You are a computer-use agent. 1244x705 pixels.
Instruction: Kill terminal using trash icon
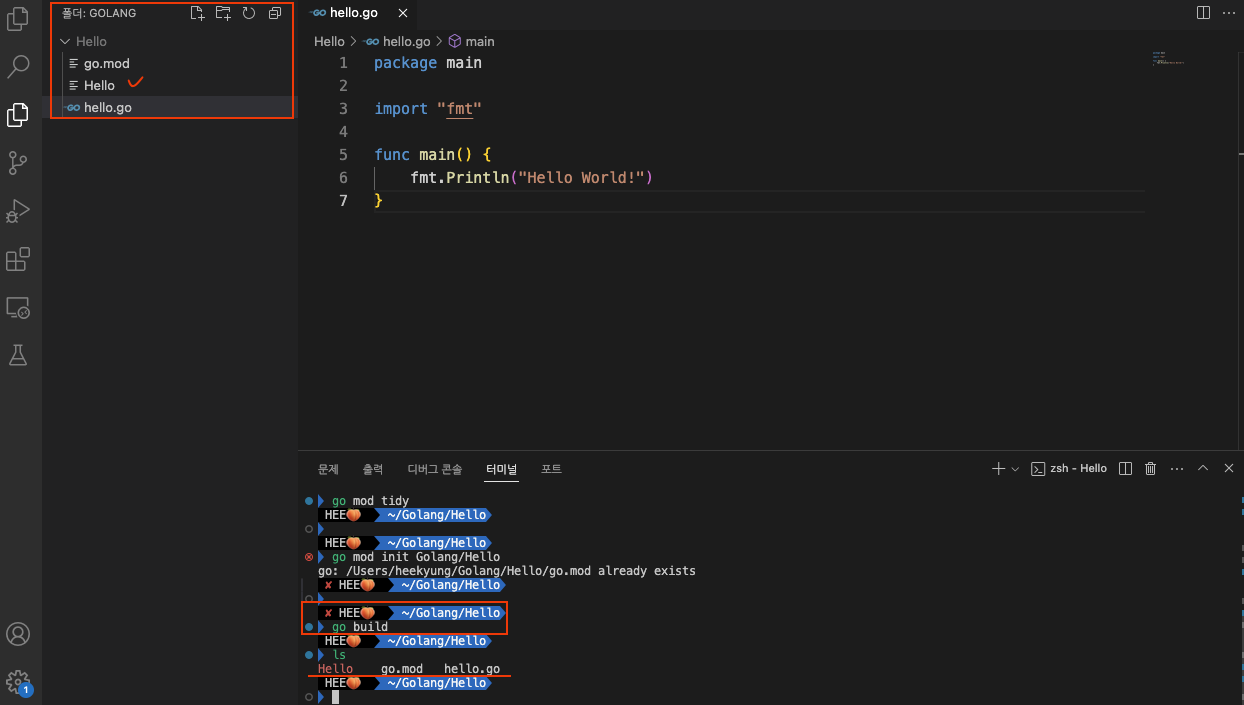click(1150, 468)
